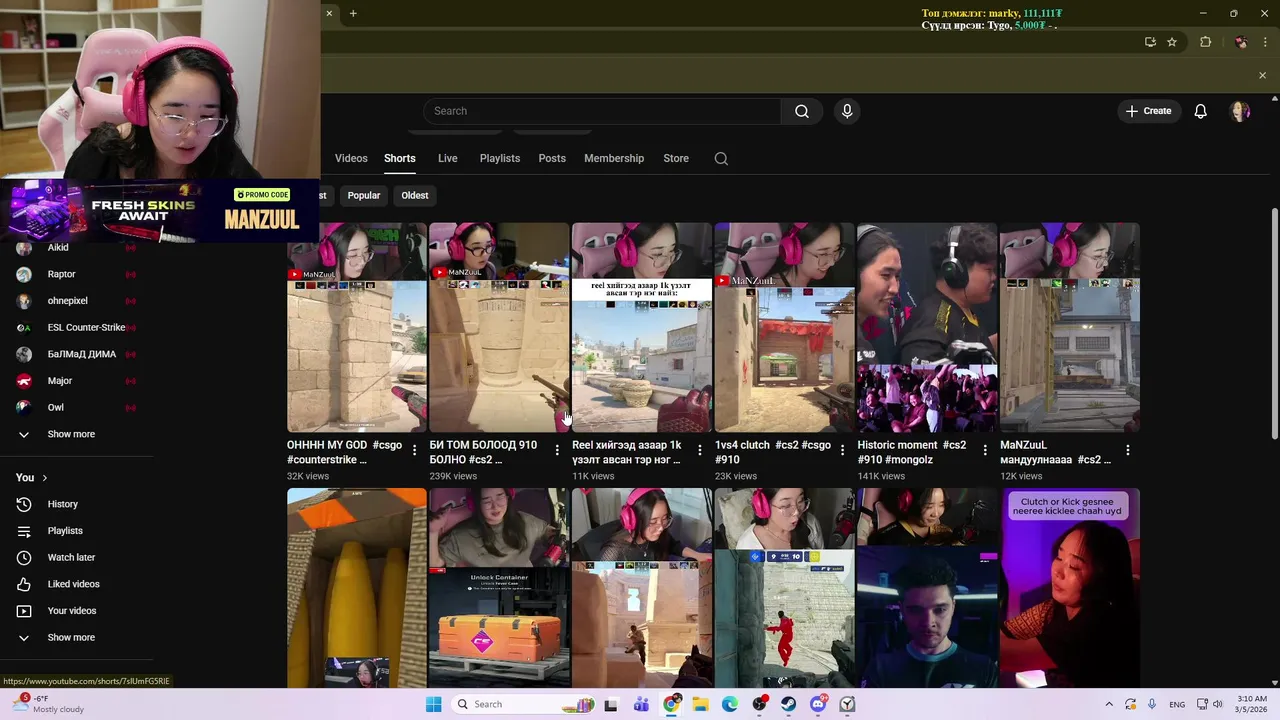Open YouTube notifications bell
The height and width of the screenshot is (720, 1280).
pyautogui.click(x=1201, y=111)
